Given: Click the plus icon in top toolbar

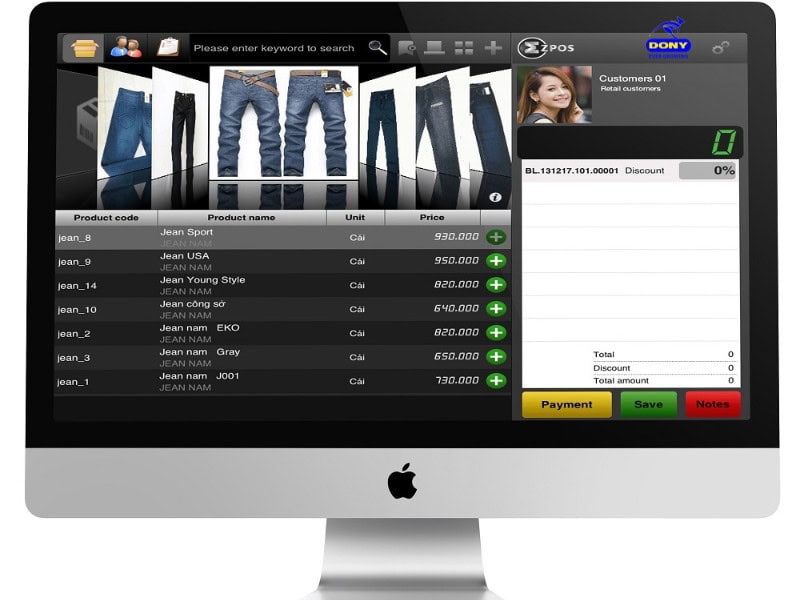Looking at the screenshot, I should click(x=493, y=47).
